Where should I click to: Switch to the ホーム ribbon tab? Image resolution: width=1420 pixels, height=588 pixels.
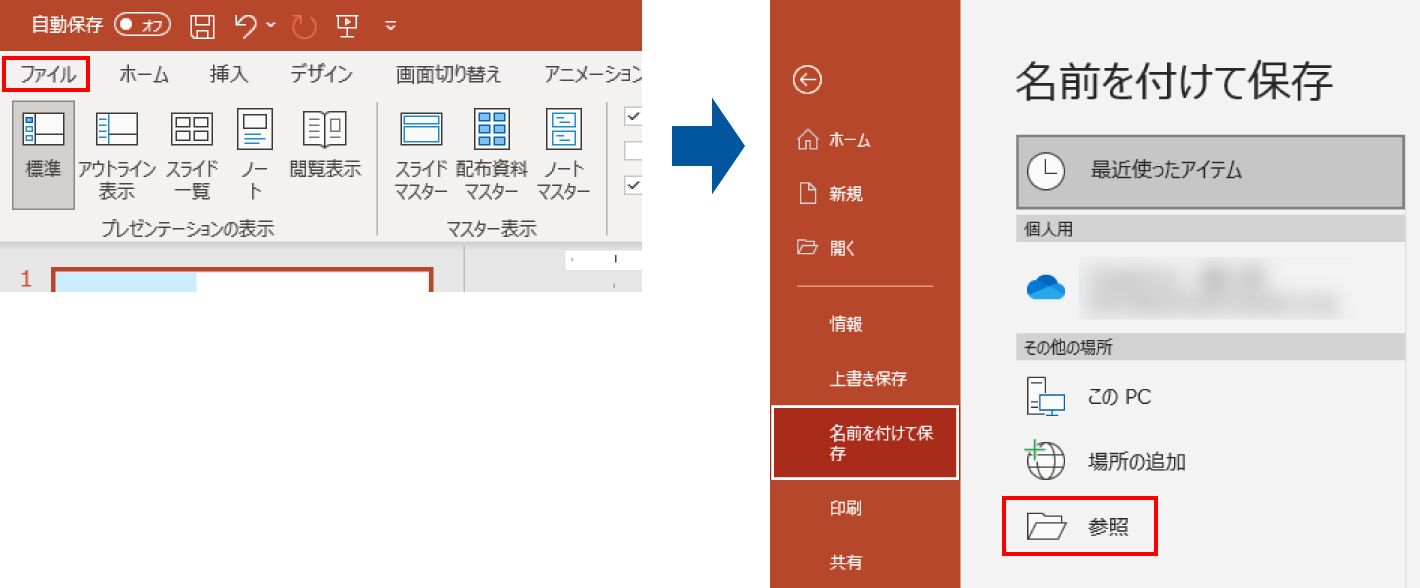click(x=144, y=74)
